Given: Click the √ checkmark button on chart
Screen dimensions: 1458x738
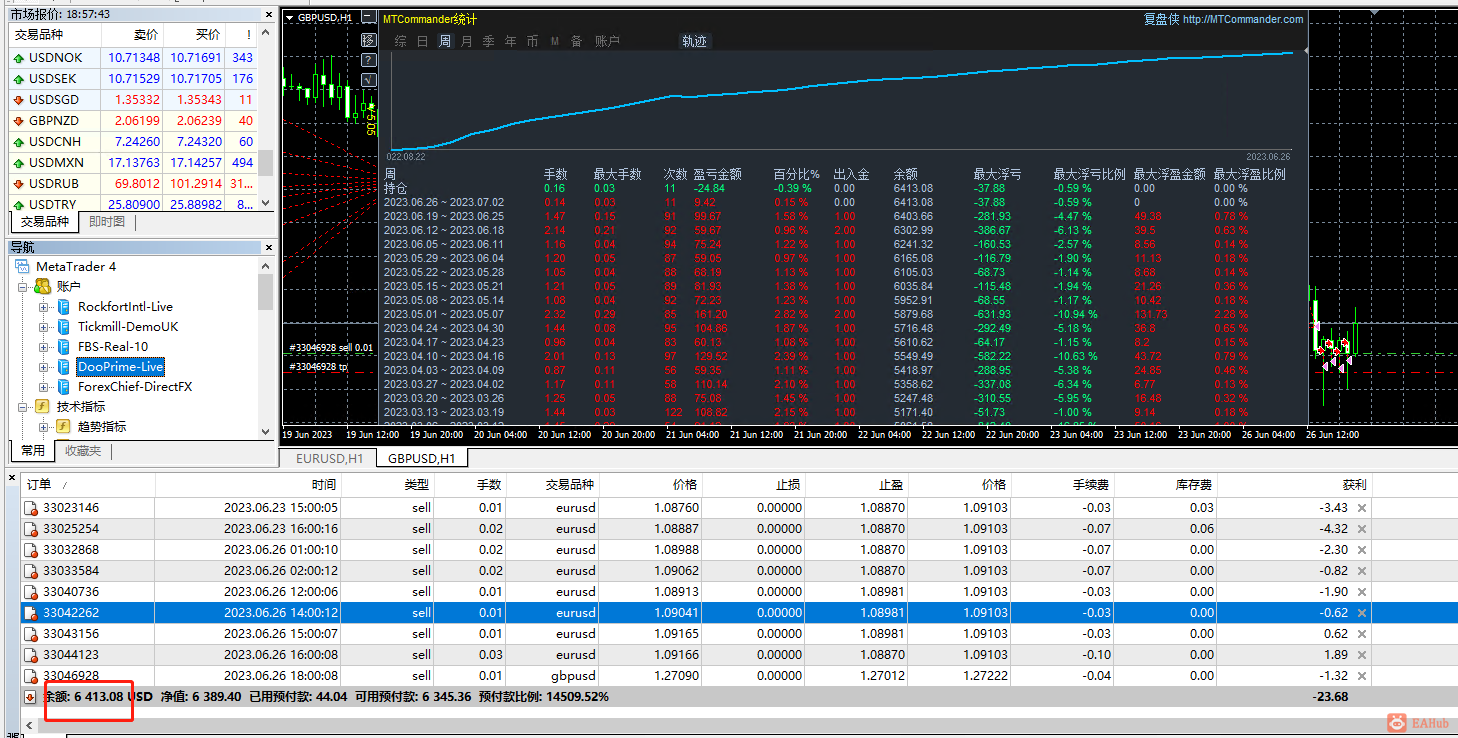Looking at the screenshot, I should click(369, 80).
